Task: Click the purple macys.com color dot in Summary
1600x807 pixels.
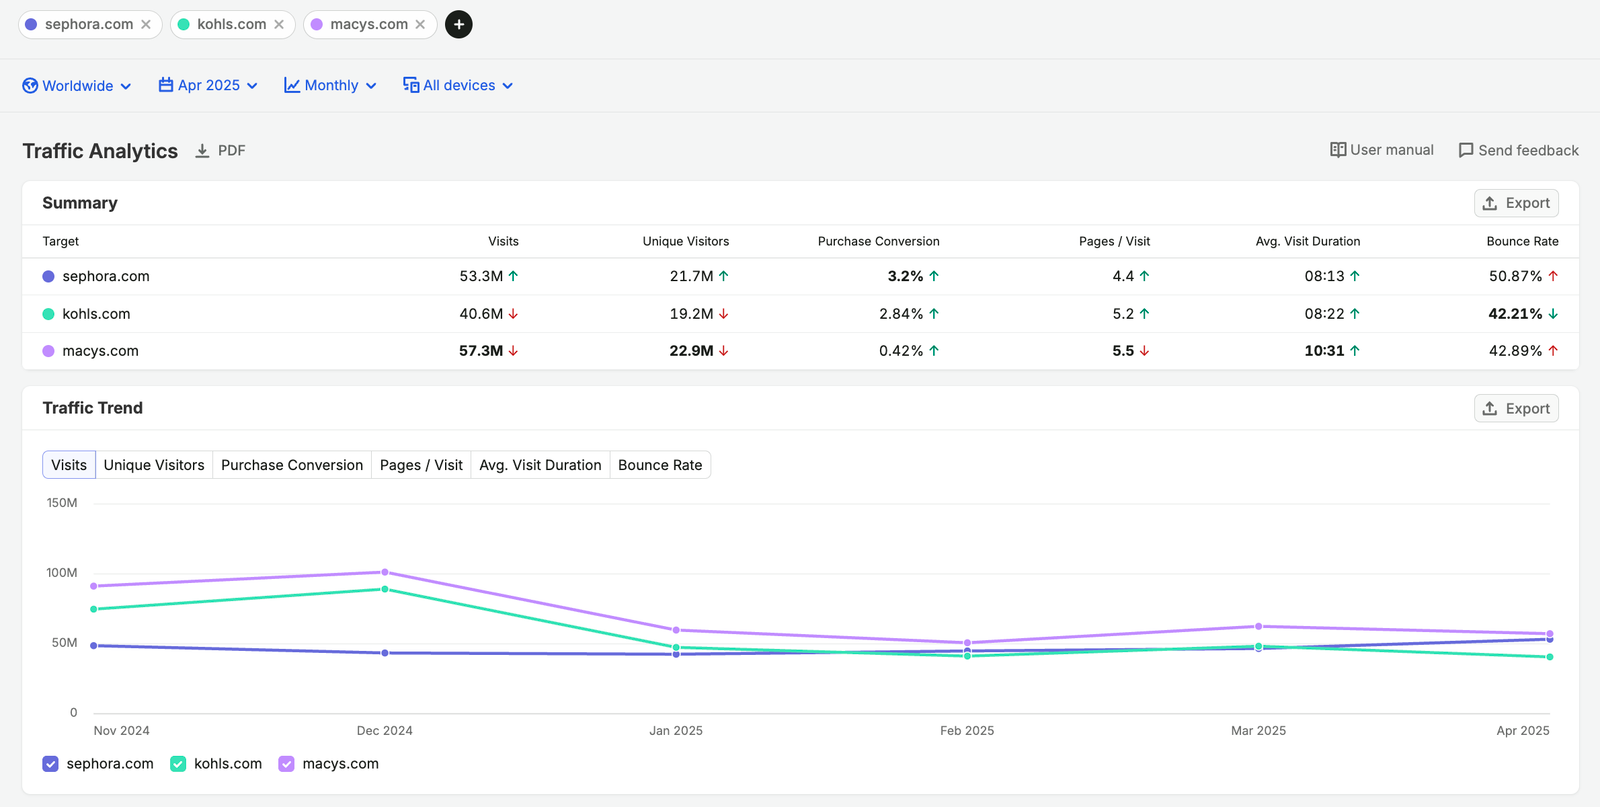Action: 48,351
